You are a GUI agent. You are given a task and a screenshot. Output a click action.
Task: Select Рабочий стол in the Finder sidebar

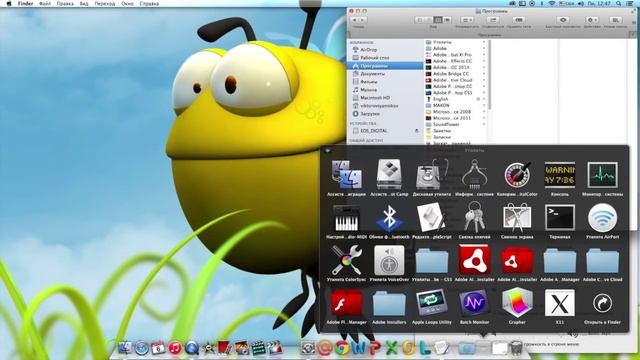click(385, 58)
